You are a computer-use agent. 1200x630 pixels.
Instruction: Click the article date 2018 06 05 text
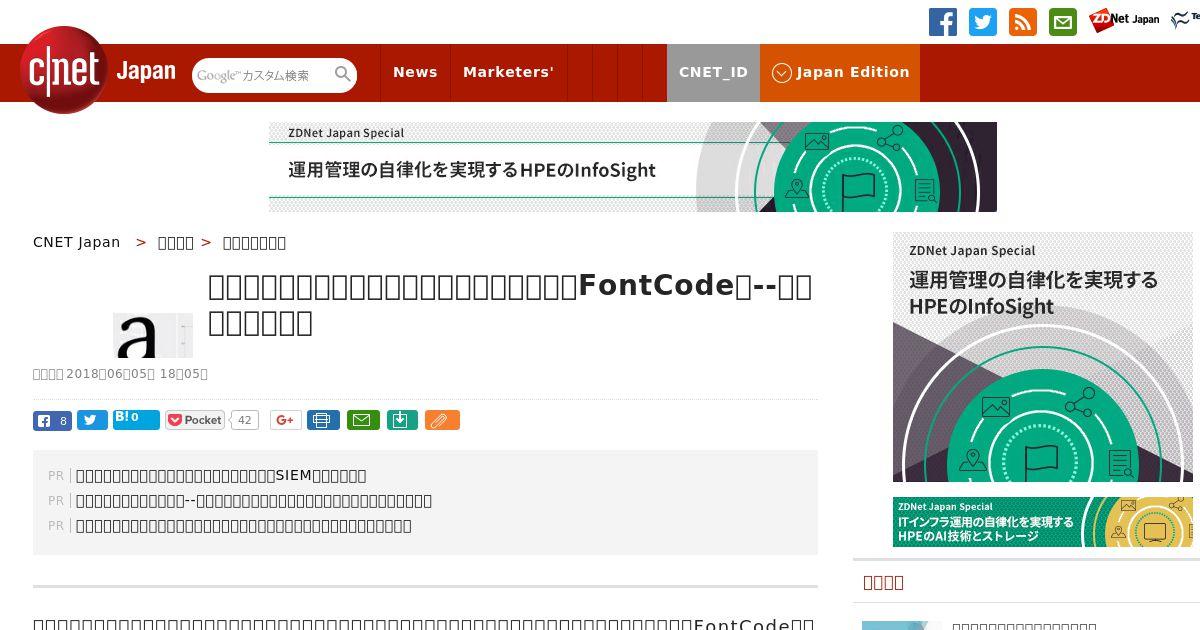pyautogui.click(x=120, y=374)
